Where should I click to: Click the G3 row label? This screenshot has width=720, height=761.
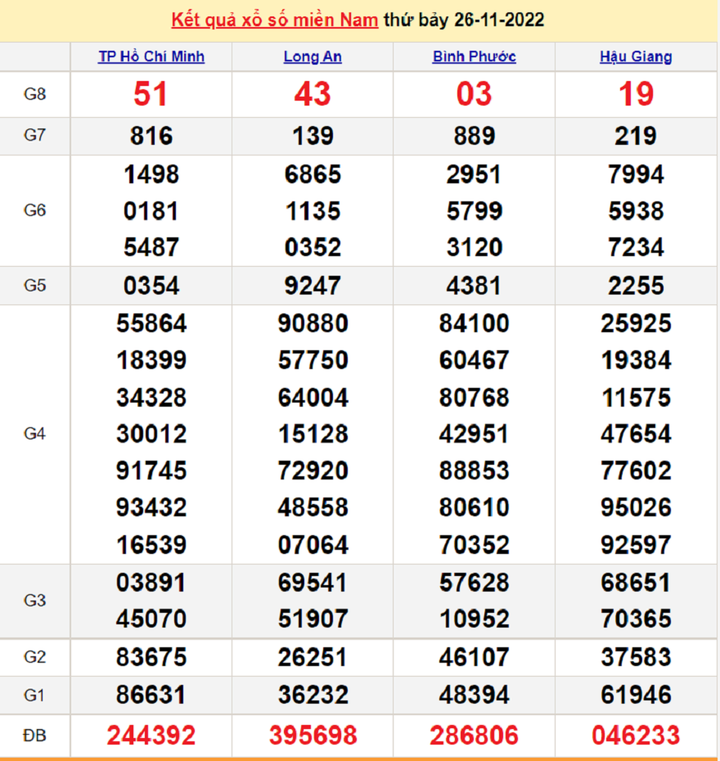point(35,600)
